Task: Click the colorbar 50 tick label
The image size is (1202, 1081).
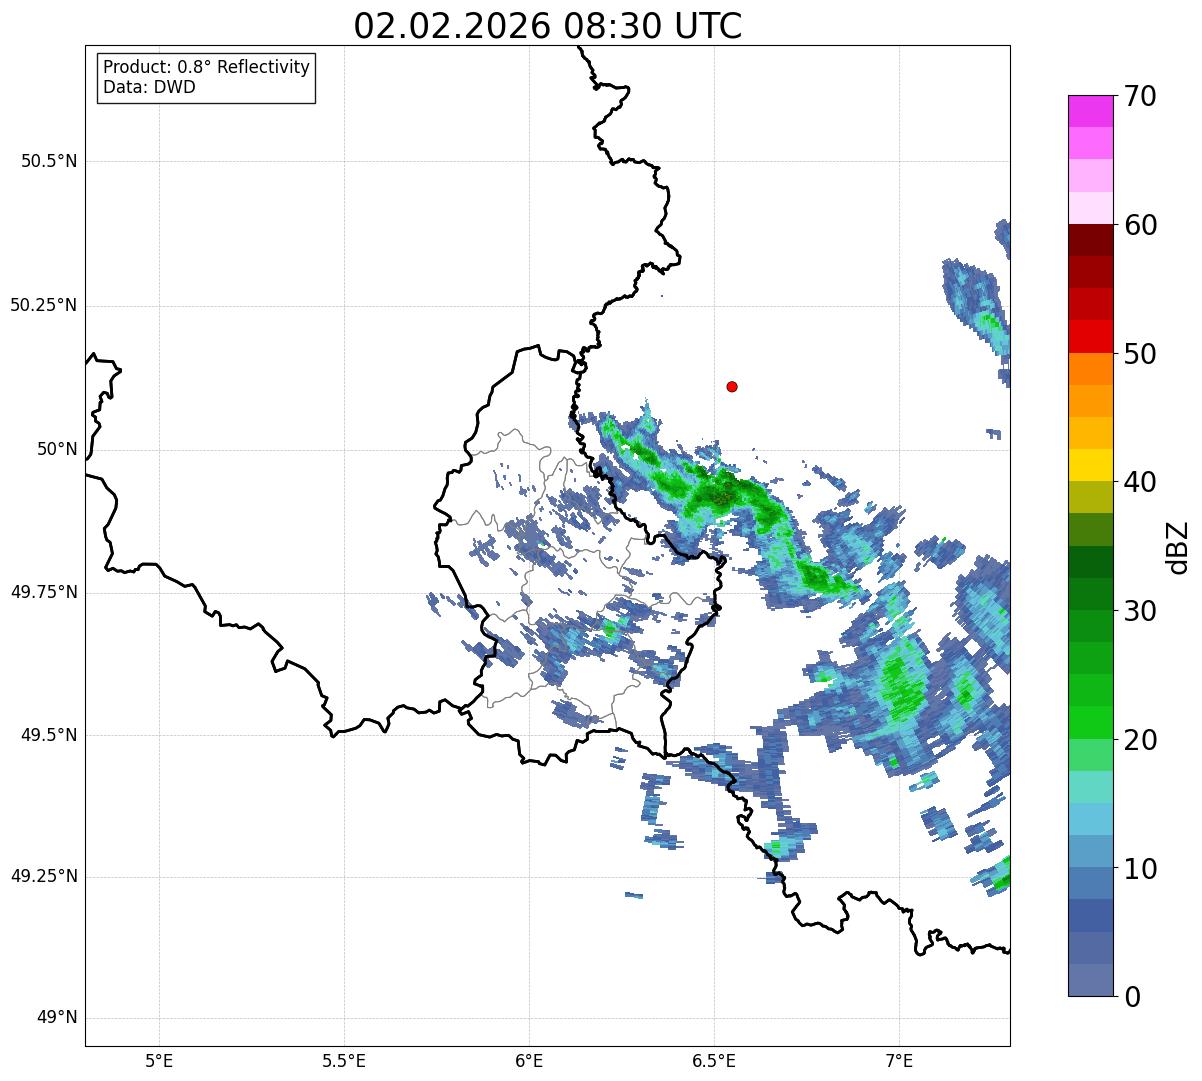Action: 1139,354
